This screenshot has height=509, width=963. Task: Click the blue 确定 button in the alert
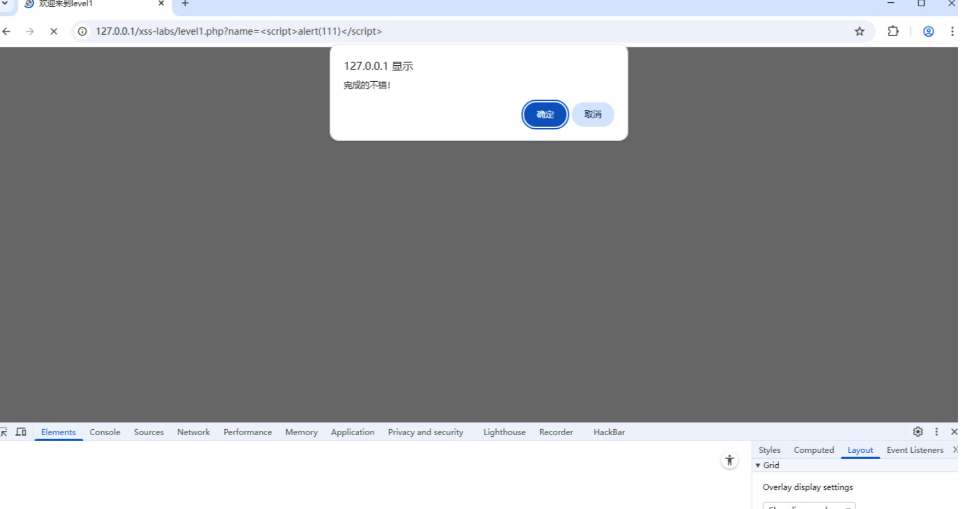tap(545, 114)
